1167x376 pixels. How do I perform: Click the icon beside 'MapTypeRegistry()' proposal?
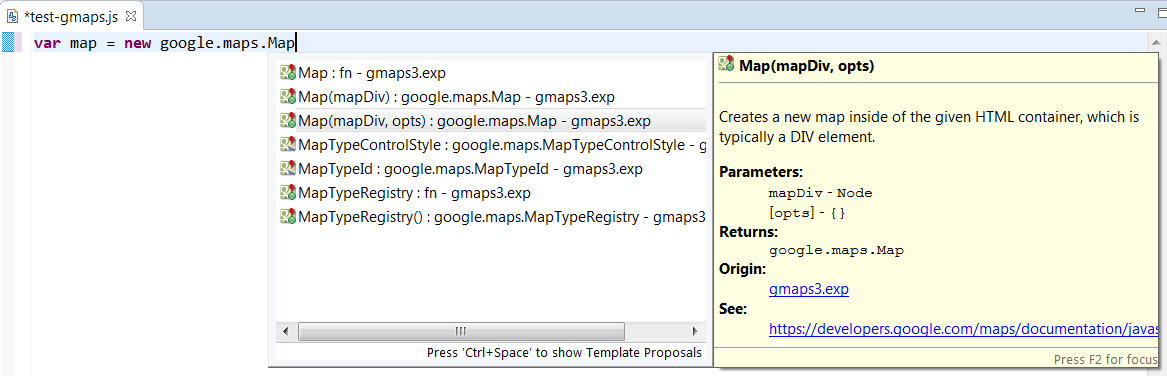pos(288,217)
